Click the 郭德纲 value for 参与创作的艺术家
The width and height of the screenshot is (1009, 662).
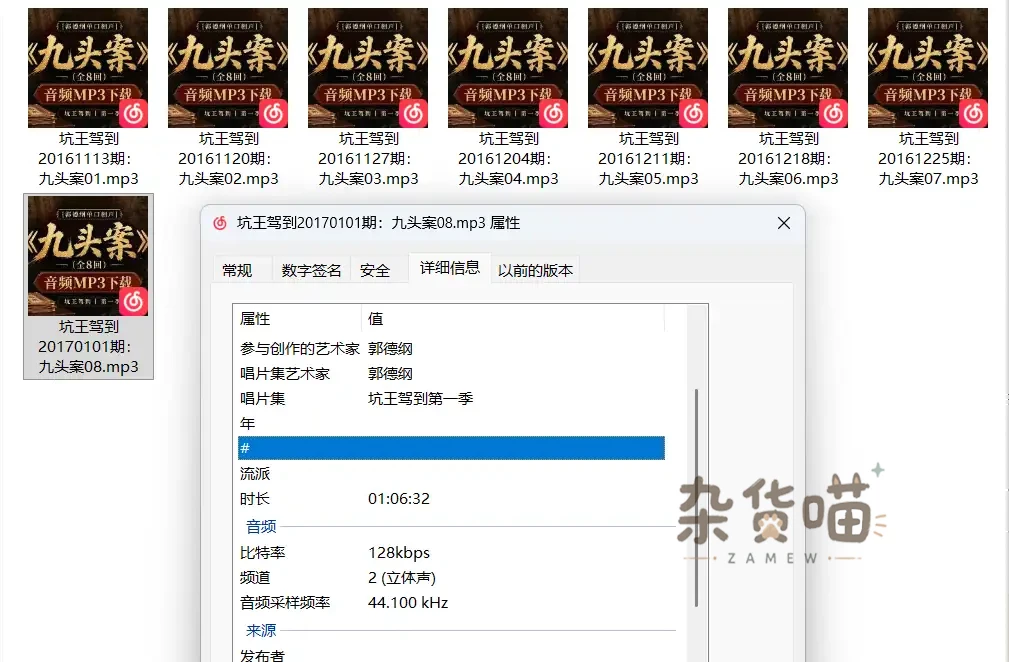pos(390,349)
